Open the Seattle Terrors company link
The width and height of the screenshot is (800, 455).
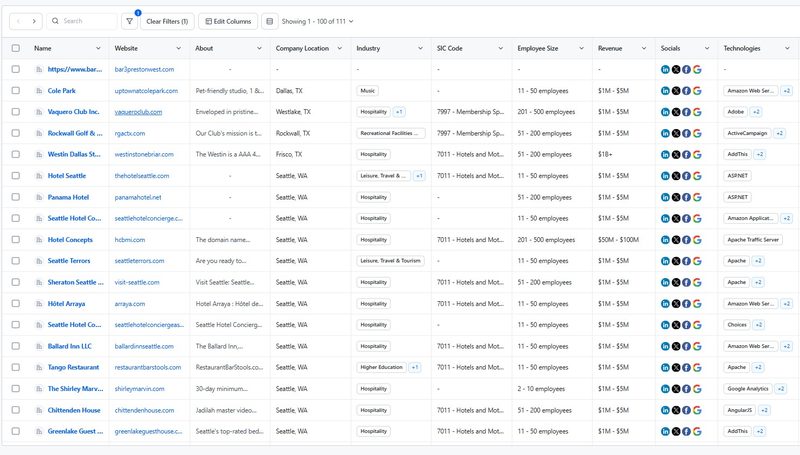tap(69, 261)
